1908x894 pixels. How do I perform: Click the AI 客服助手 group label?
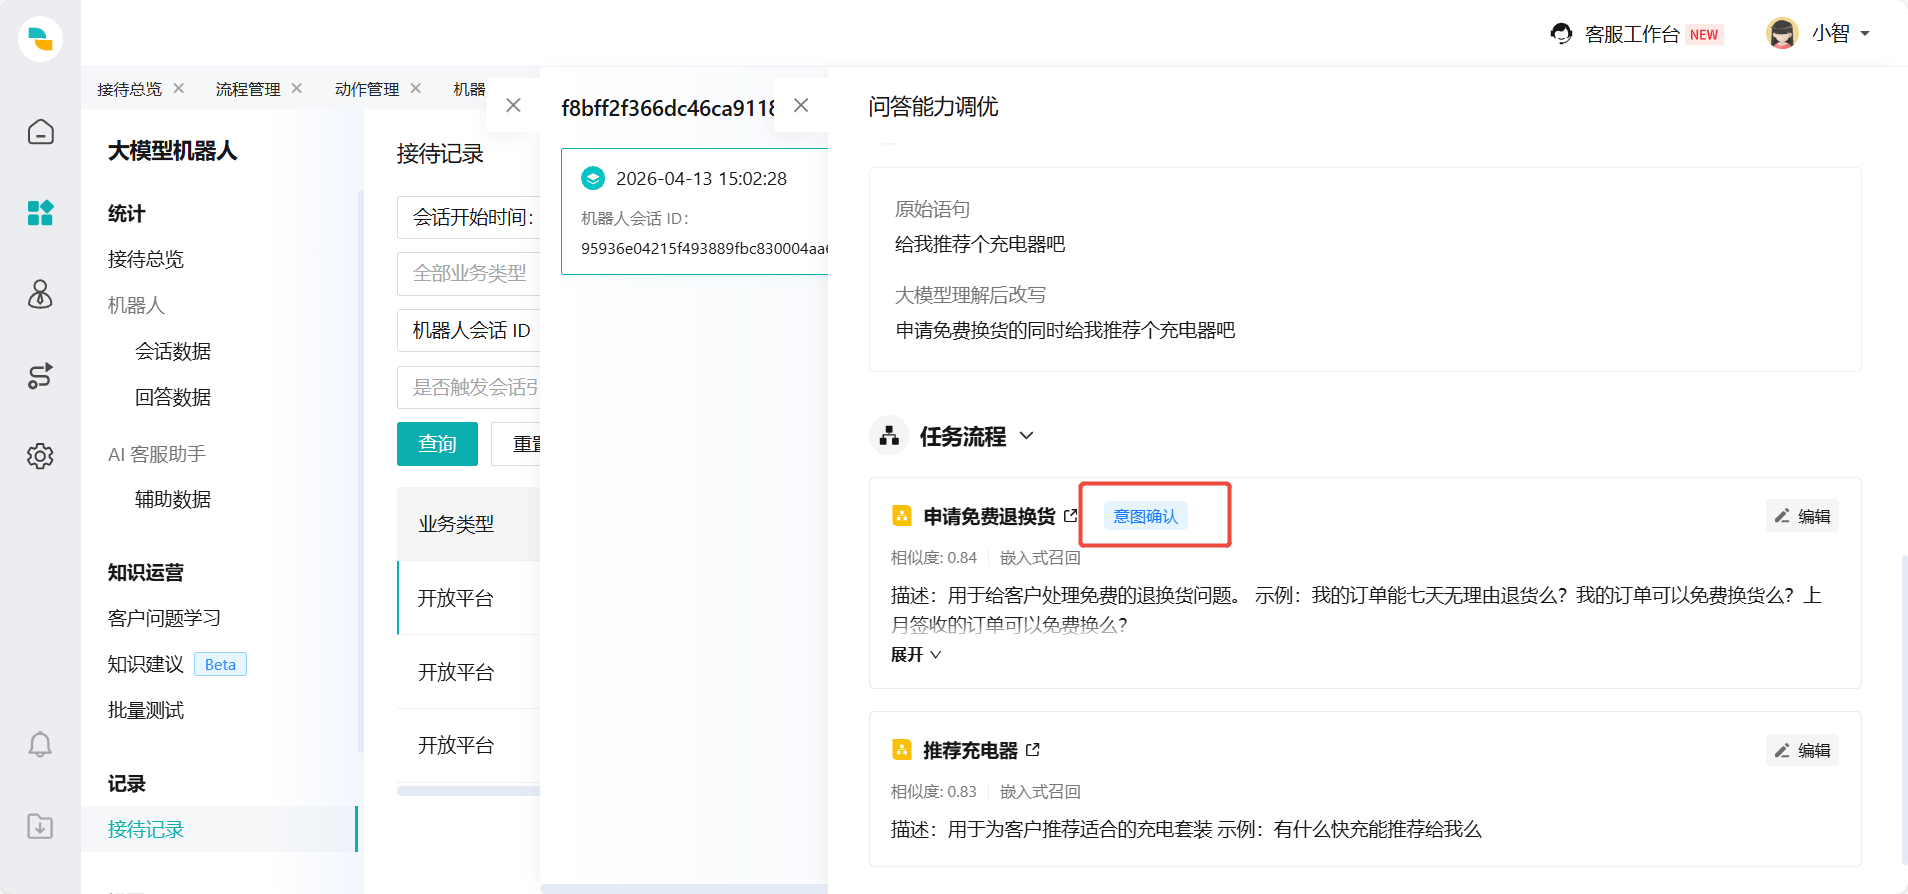[157, 454]
